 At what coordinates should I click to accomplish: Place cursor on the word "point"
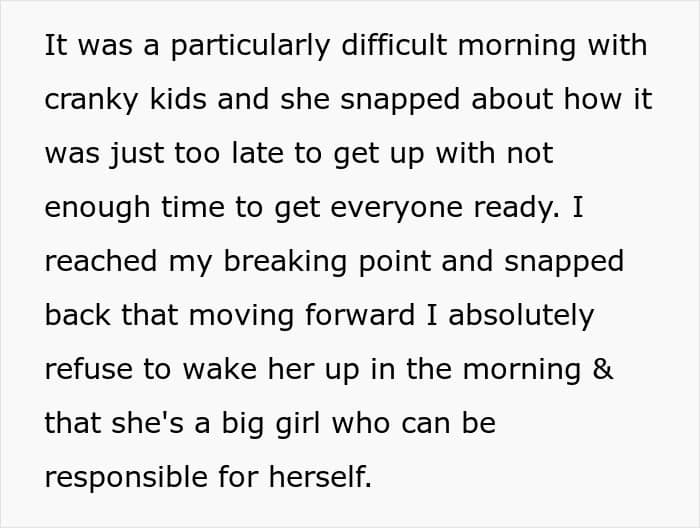(x=395, y=263)
